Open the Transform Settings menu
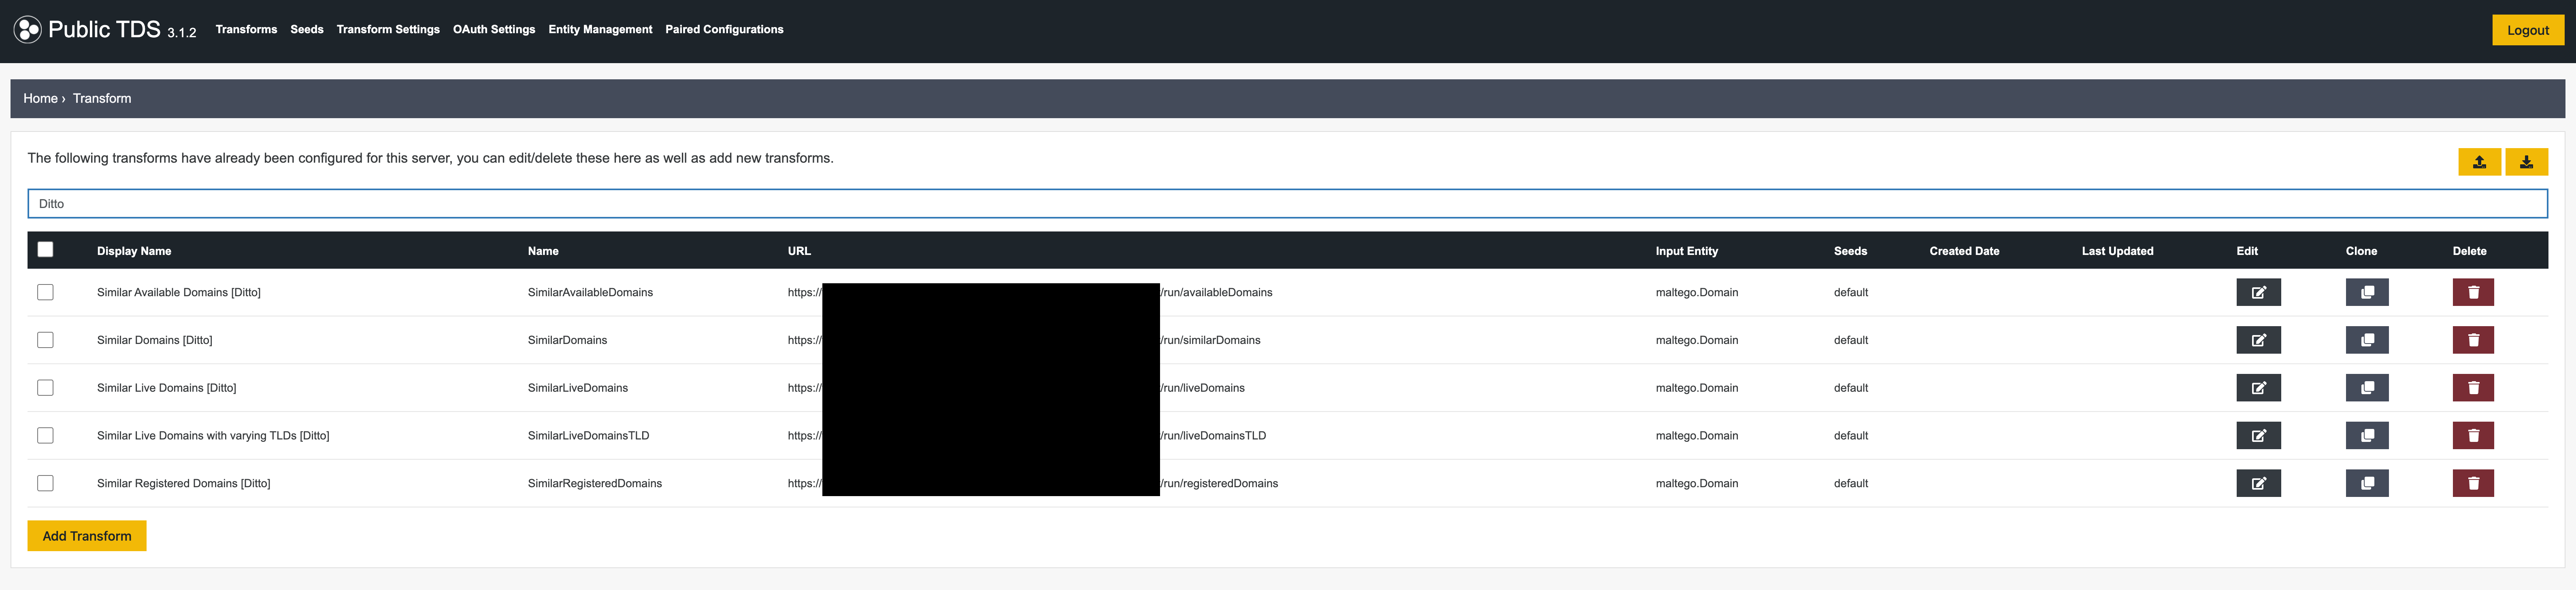2576x590 pixels. (x=388, y=29)
